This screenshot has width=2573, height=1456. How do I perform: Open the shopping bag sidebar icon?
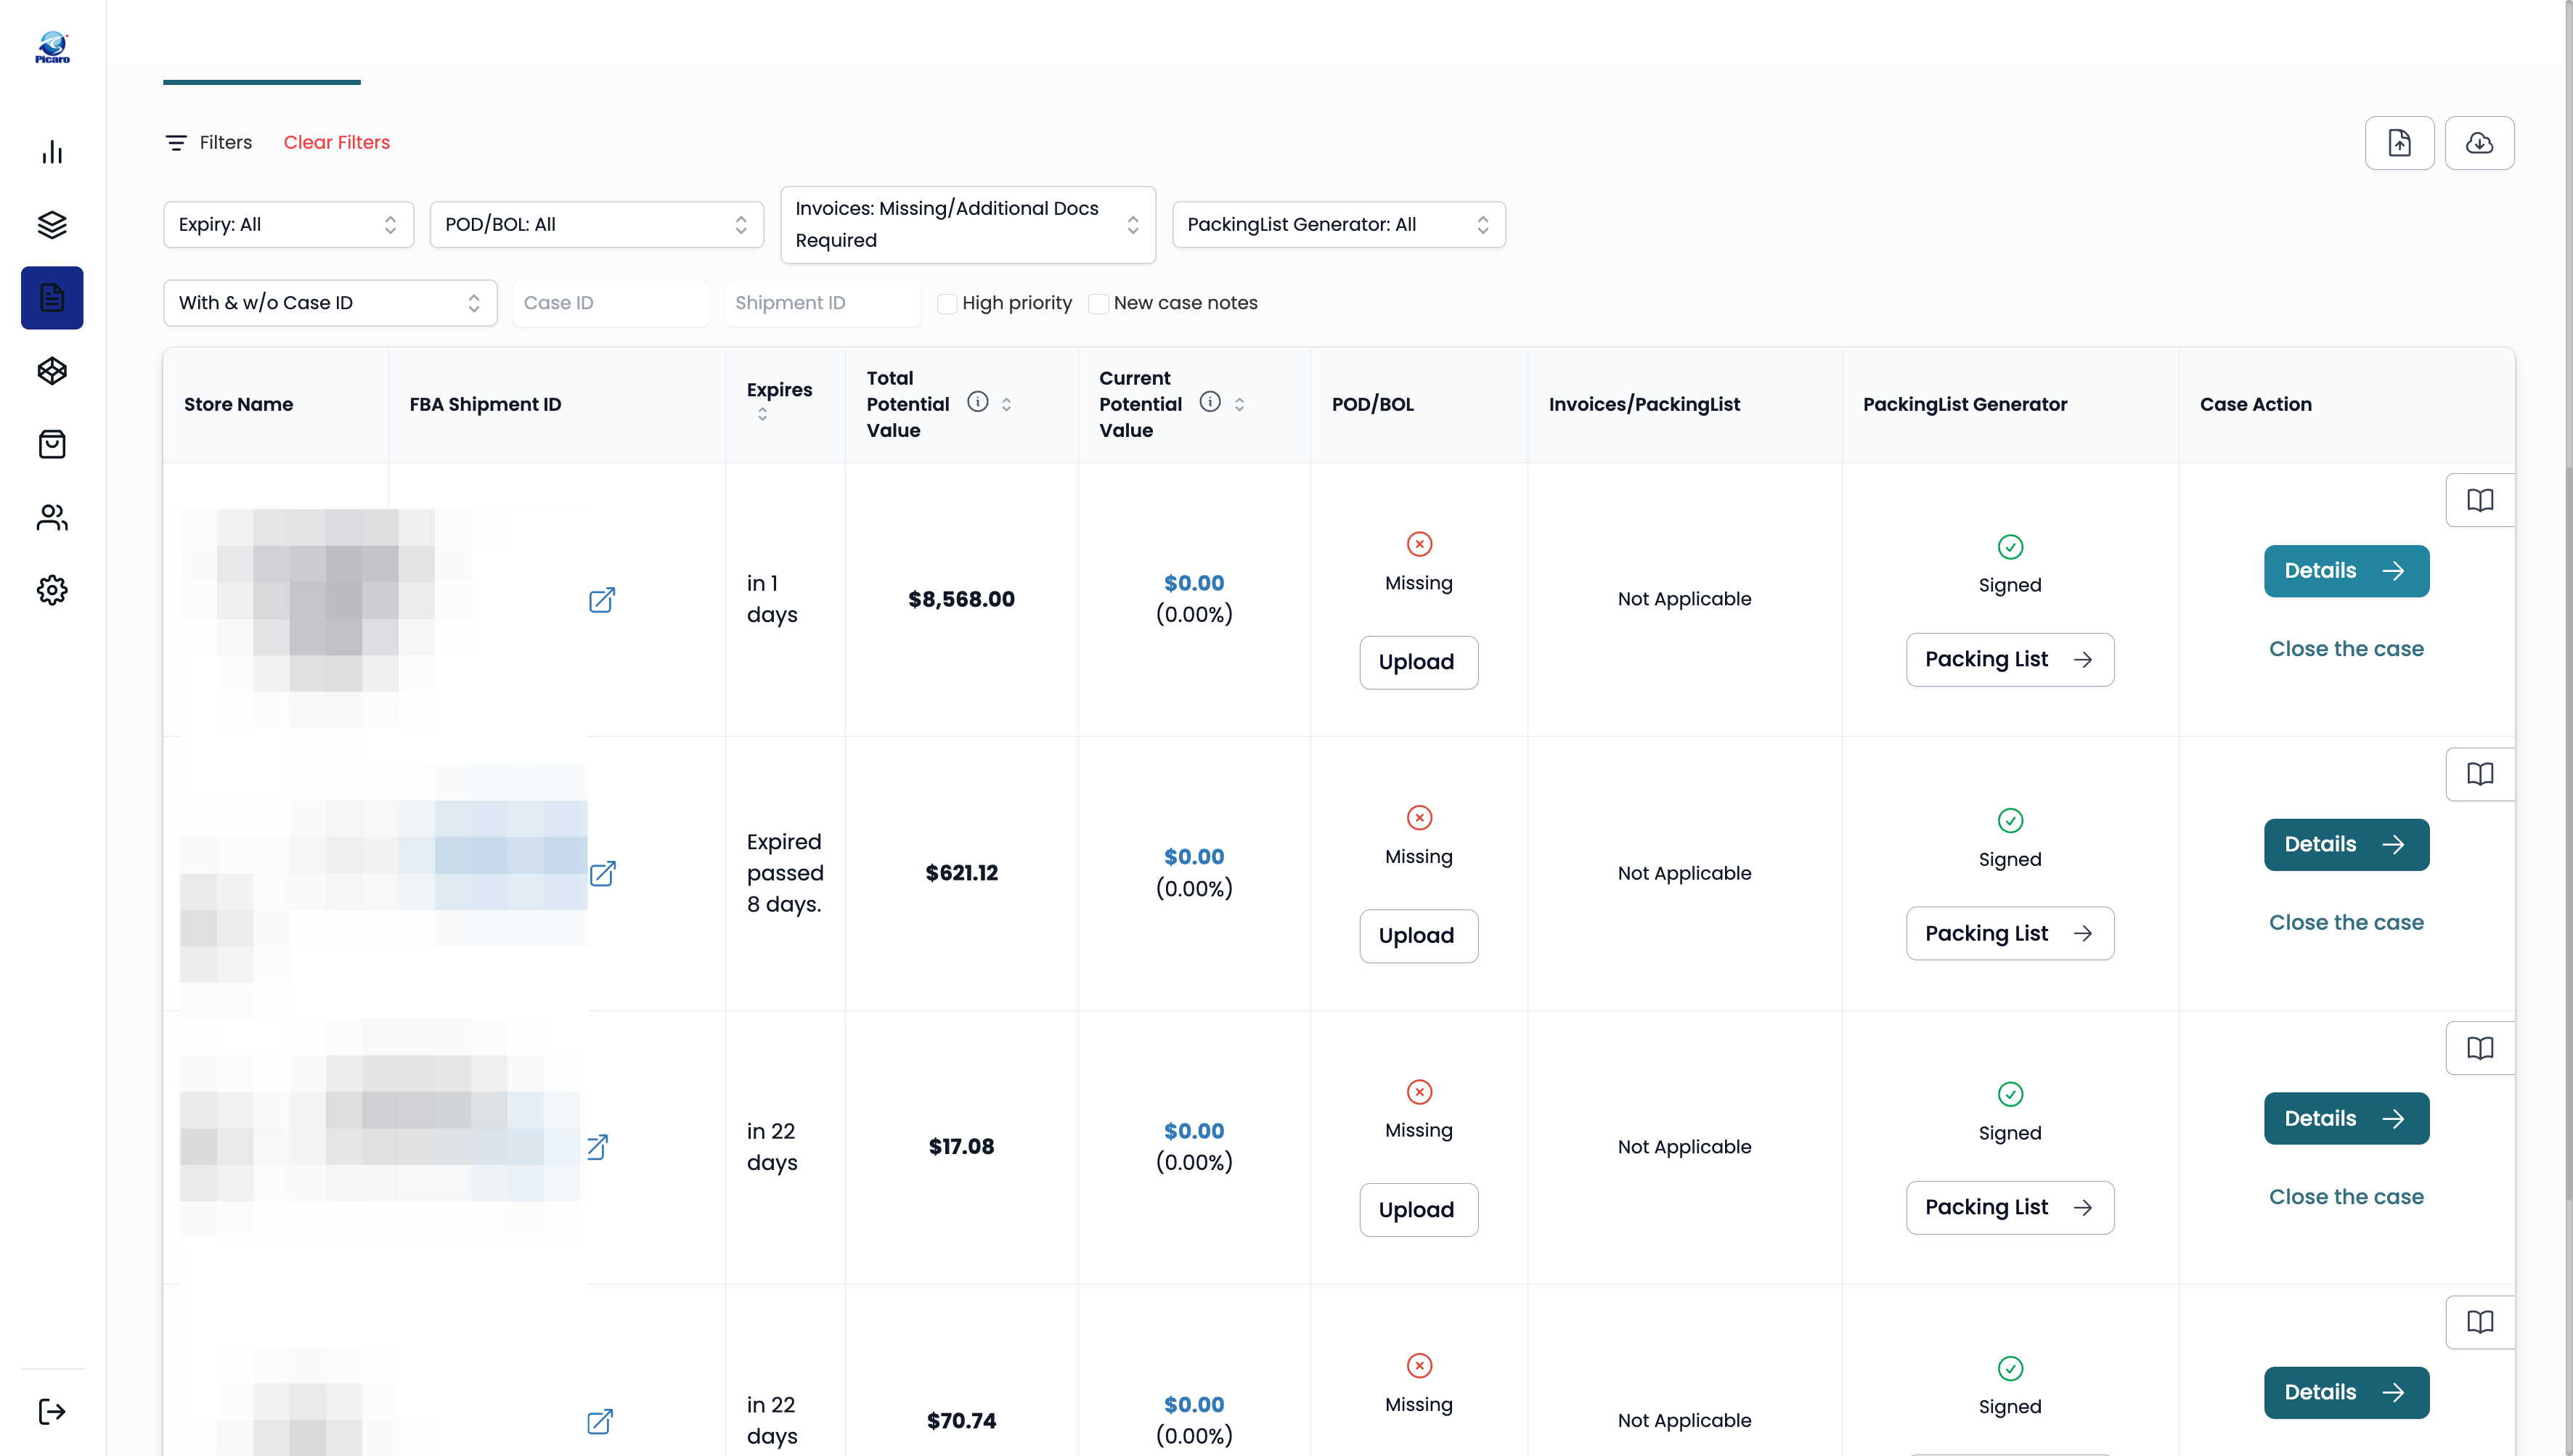52,444
